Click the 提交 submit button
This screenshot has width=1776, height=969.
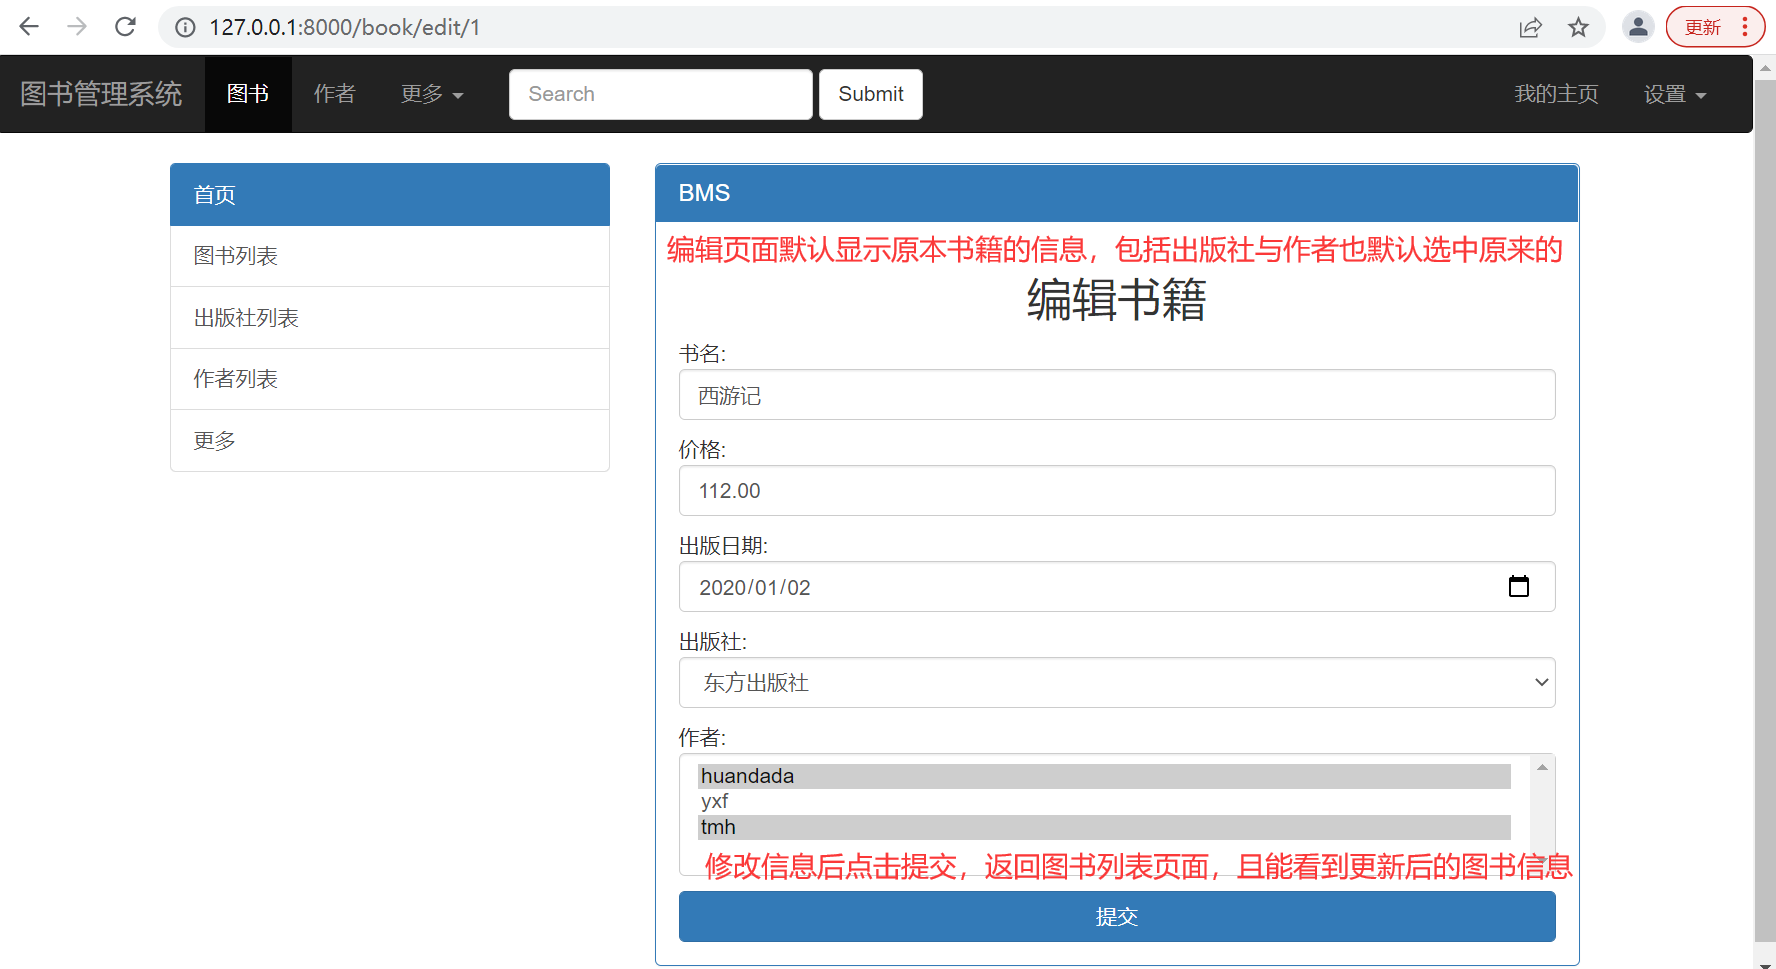[1117, 917]
